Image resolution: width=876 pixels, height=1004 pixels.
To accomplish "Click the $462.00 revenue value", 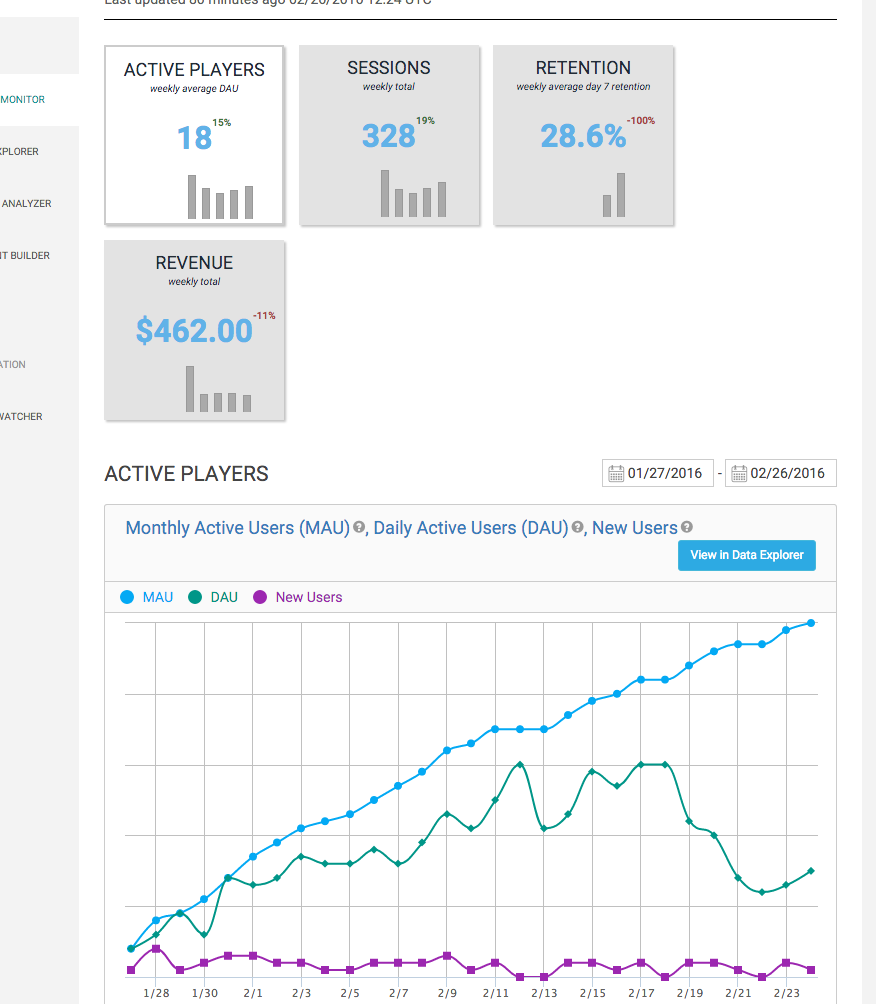I will (194, 331).
